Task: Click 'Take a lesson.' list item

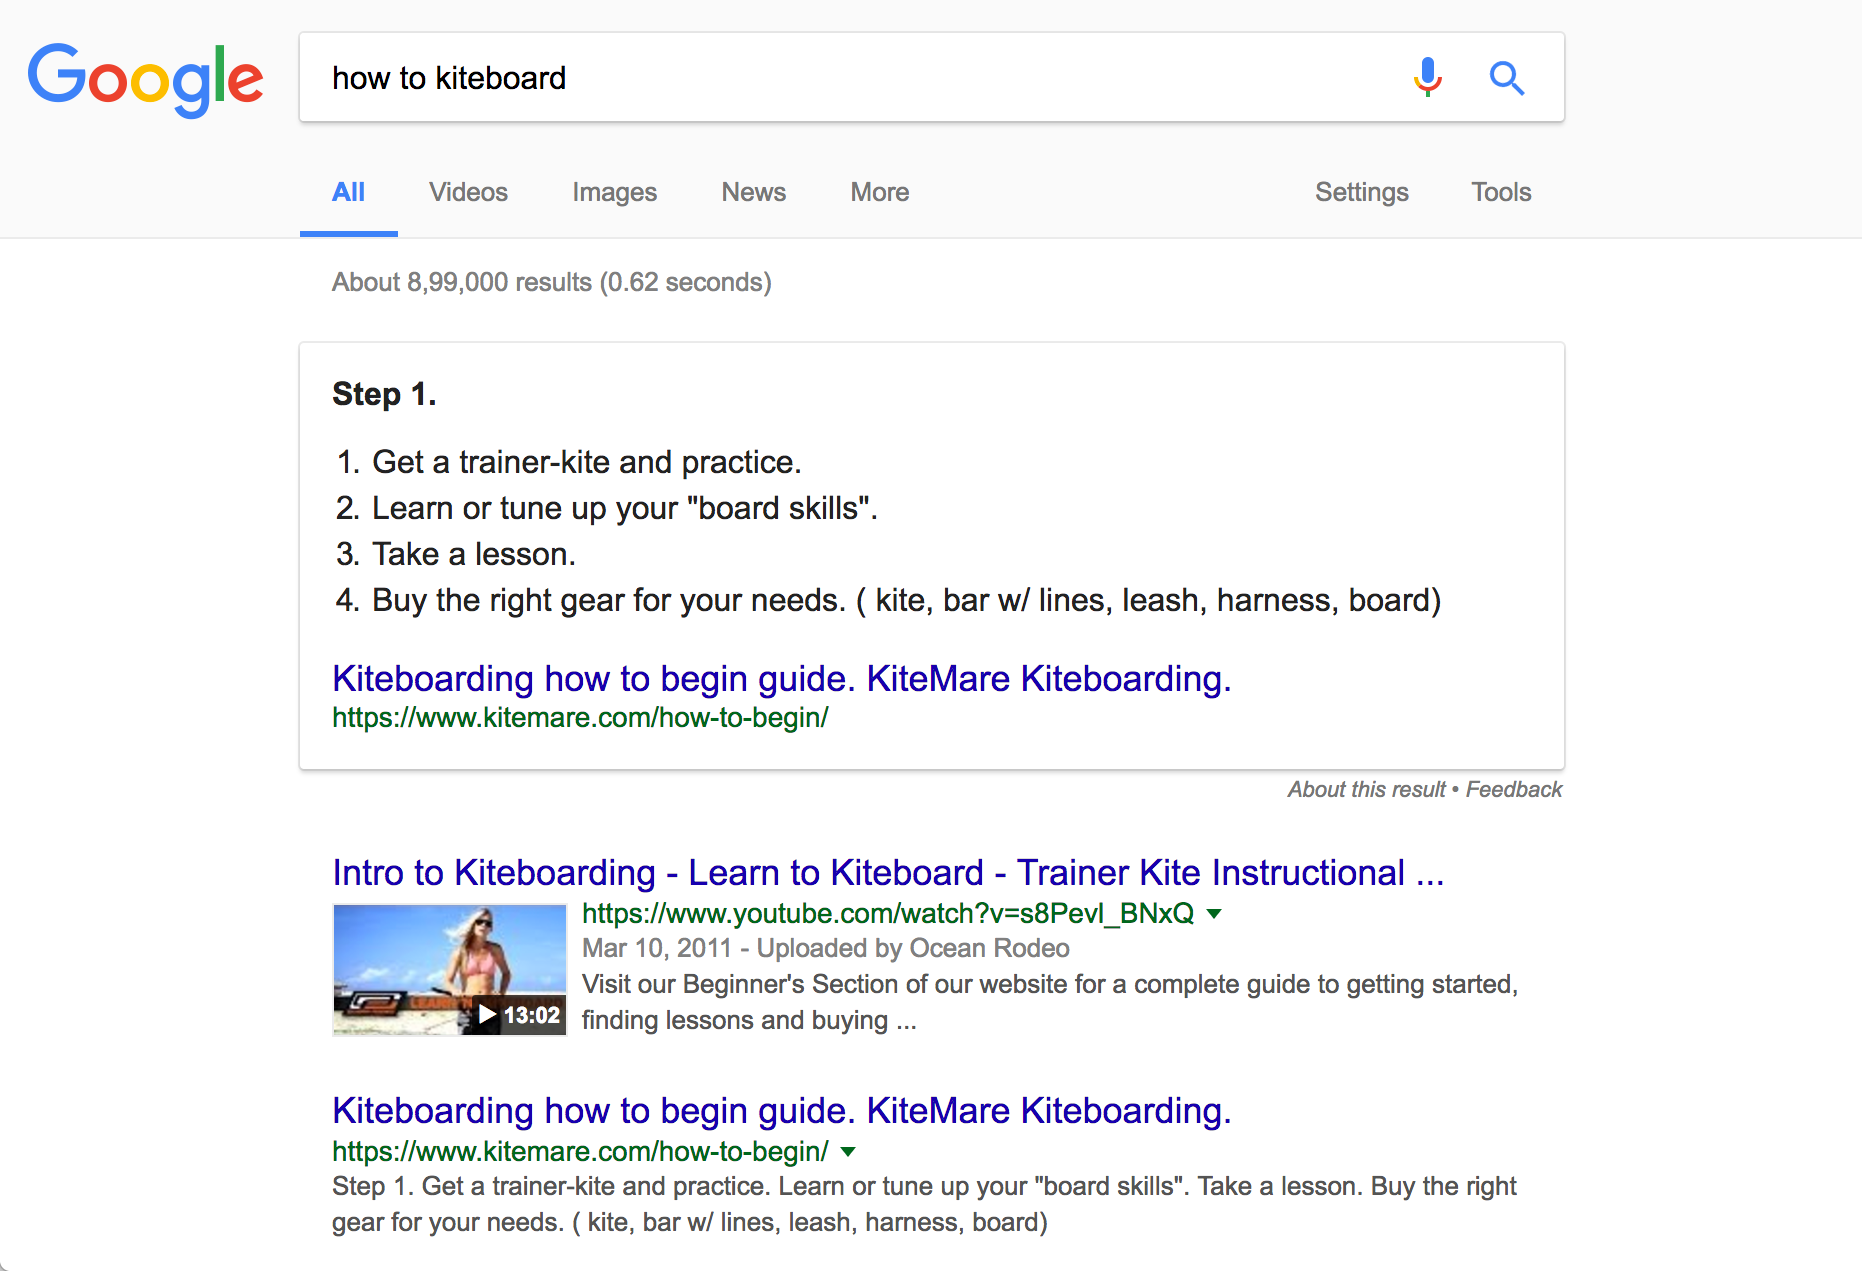Action: point(474,554)
